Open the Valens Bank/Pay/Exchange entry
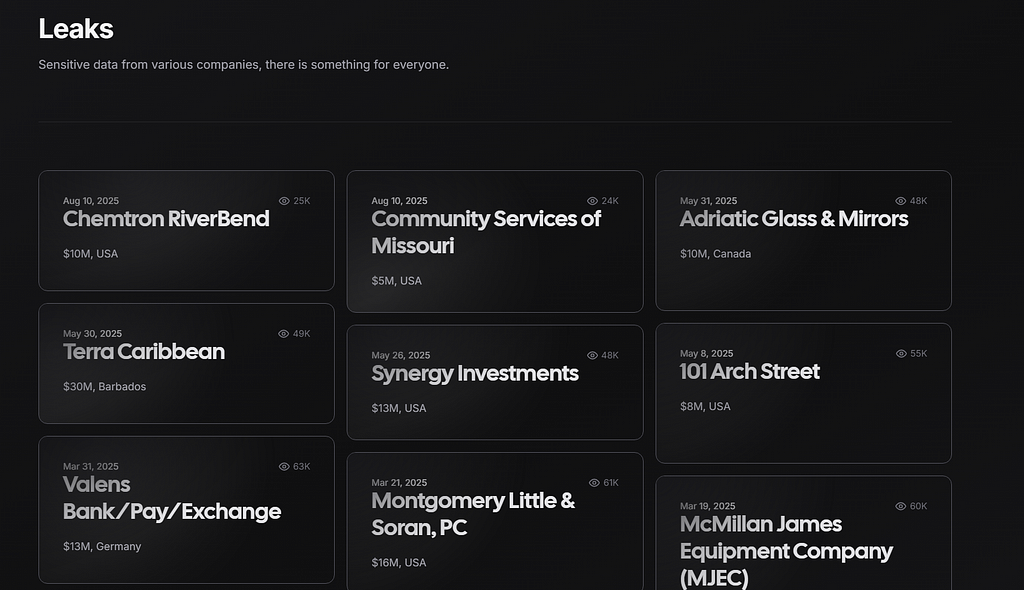Screen dimensions: 1024x590 click(x=172, y=498)
